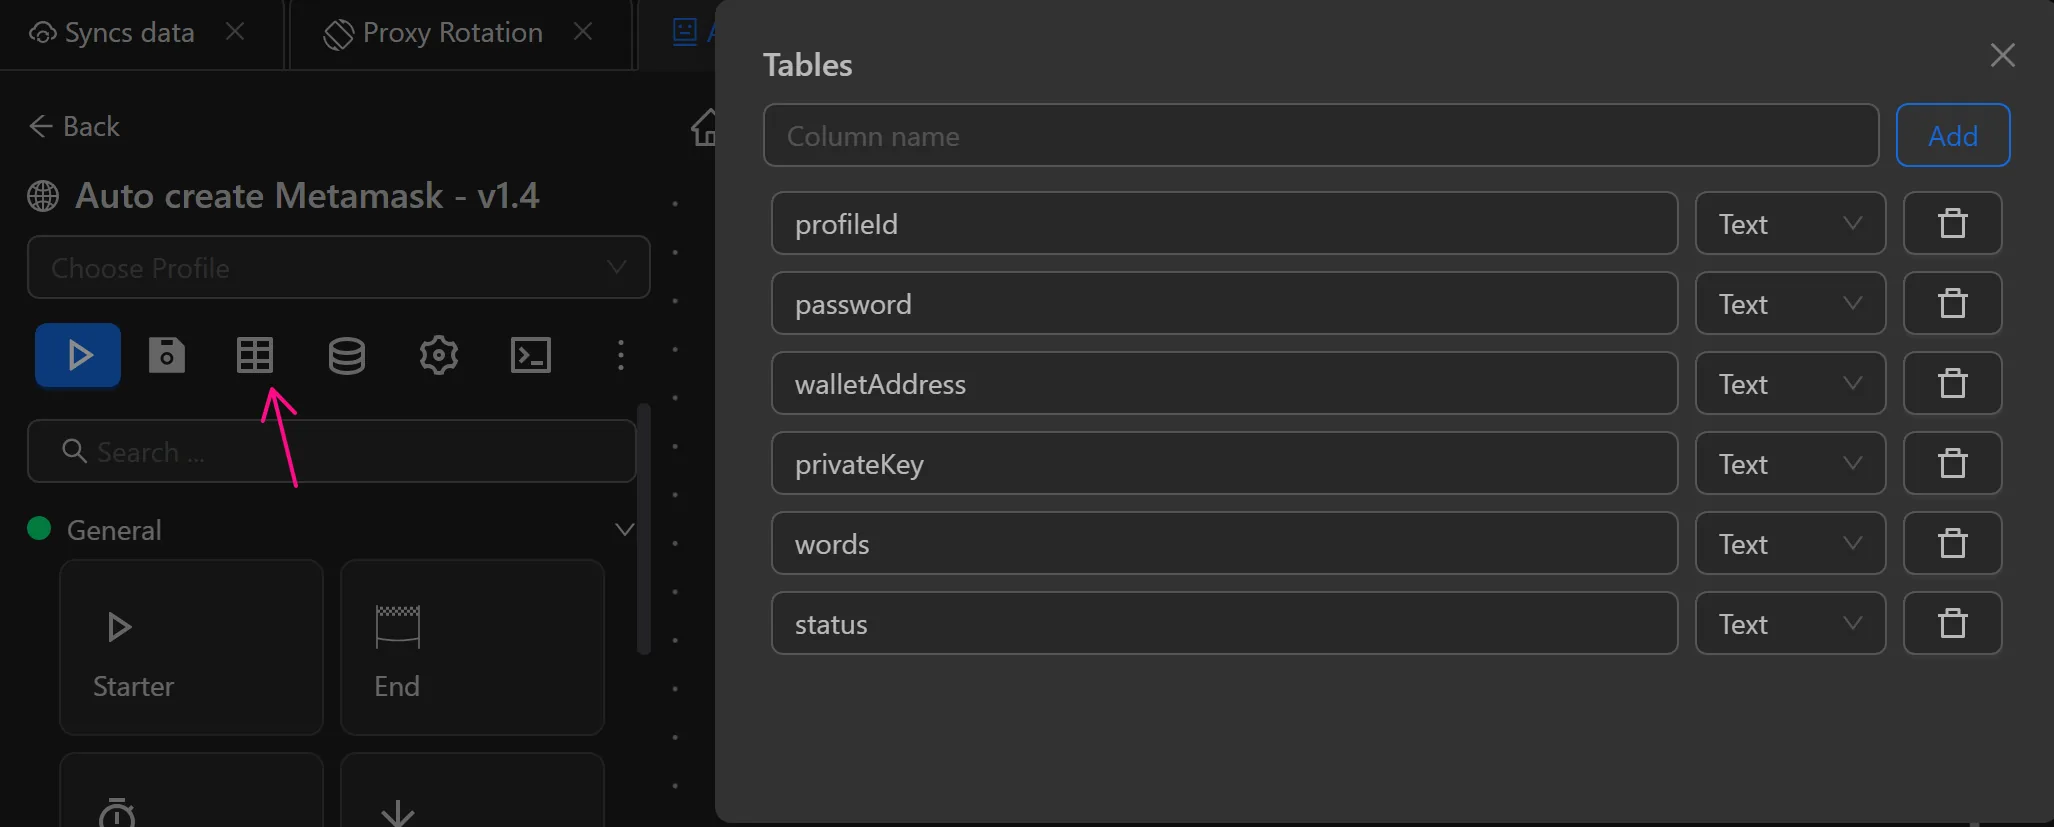The image size is (2054, 827).
Task: Go Back to the previous page
Action: (75, 127)
